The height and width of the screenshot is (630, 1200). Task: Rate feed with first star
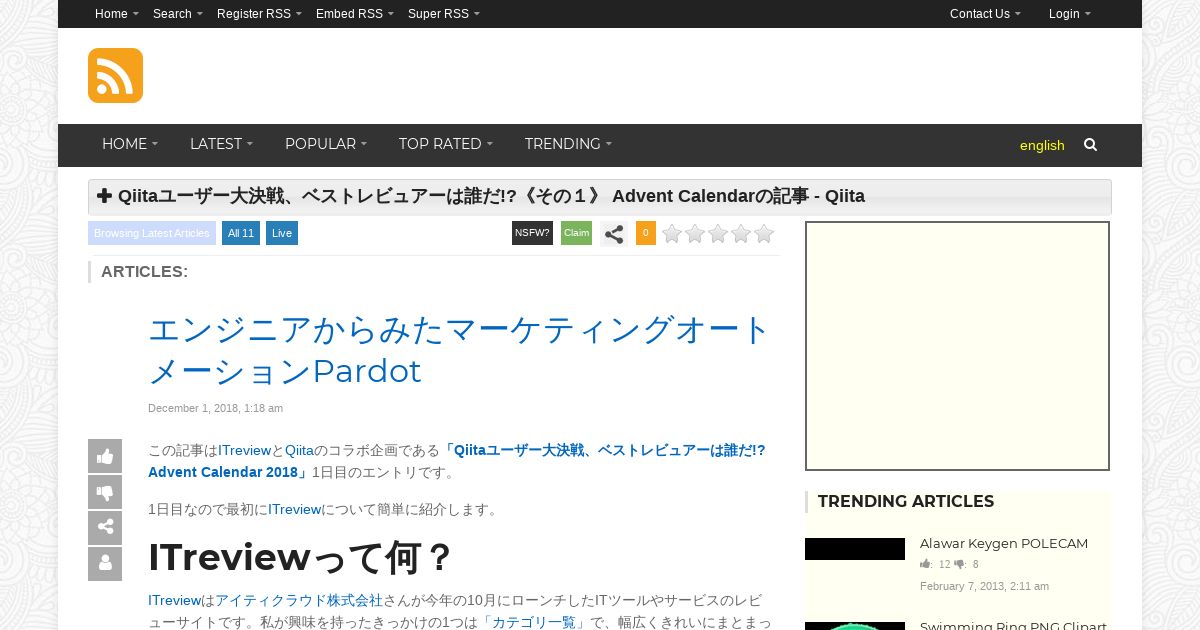[x=672, y=234]
